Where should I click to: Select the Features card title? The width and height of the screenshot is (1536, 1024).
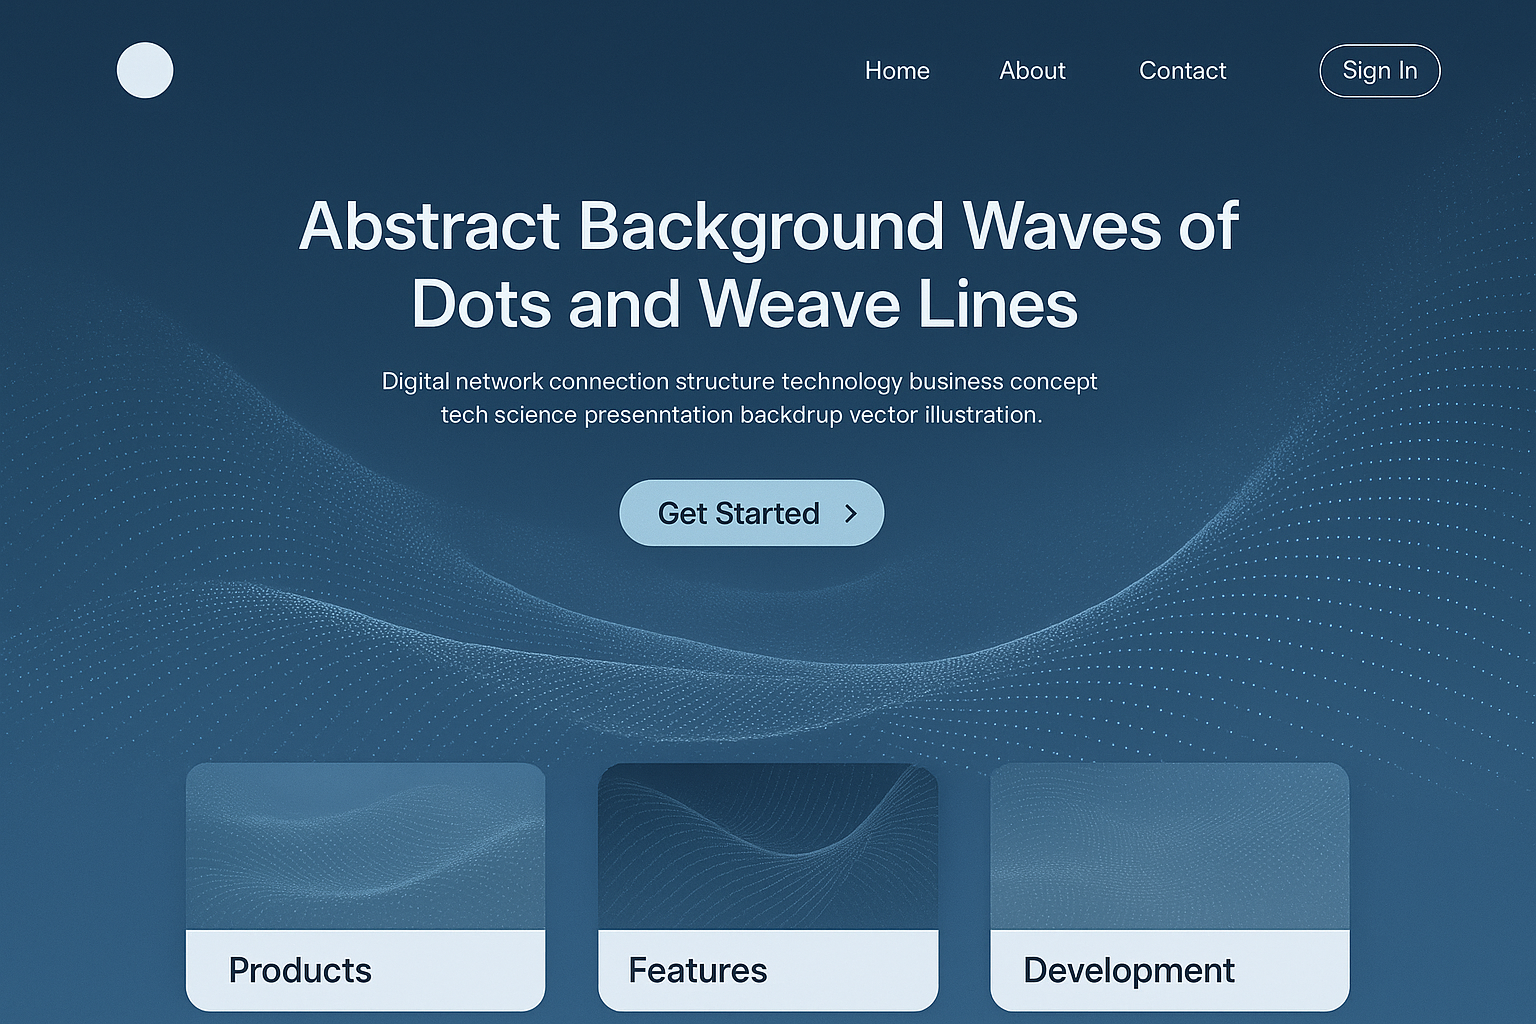pyautogui.click(x=697, y=970)
